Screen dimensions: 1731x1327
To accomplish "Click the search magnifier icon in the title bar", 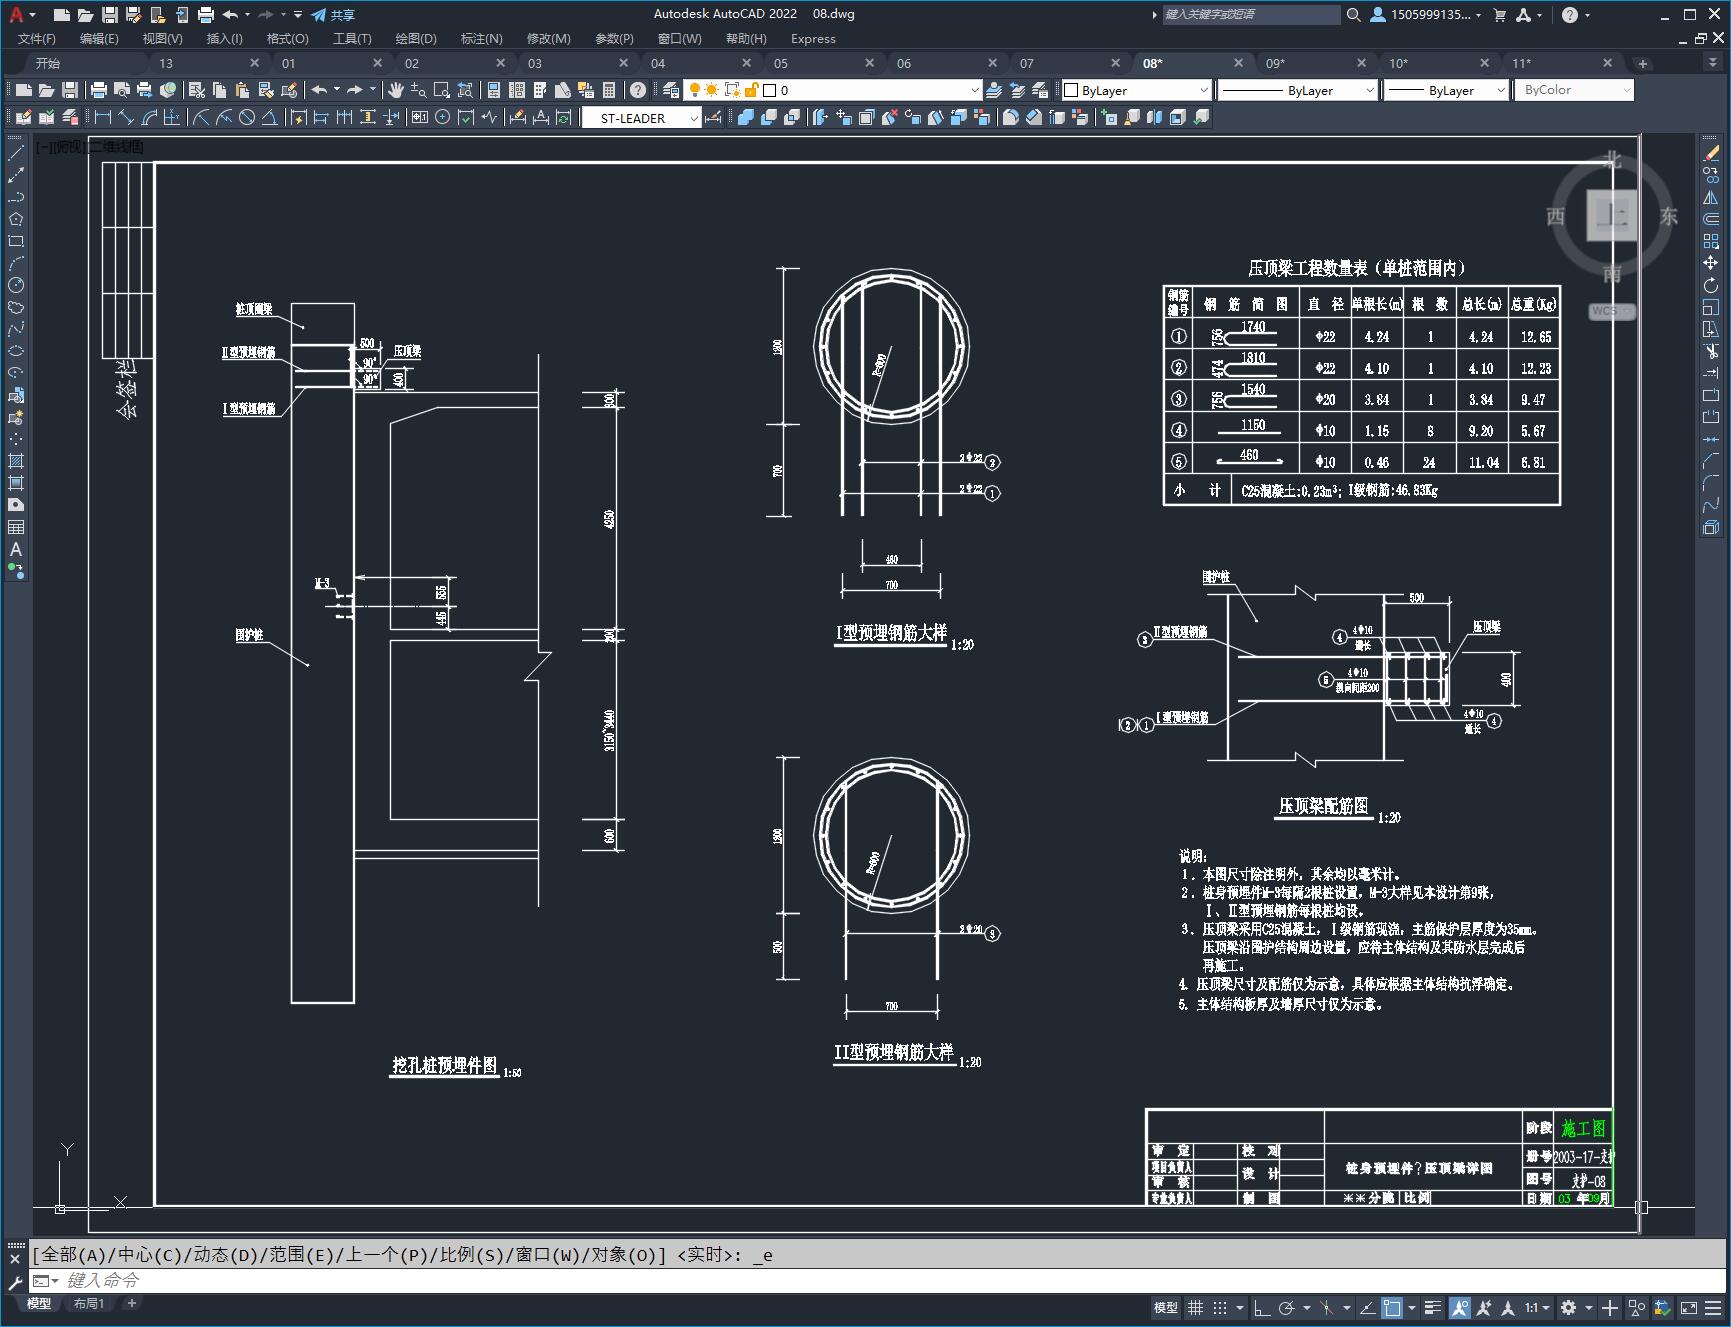I will 1353,15.
